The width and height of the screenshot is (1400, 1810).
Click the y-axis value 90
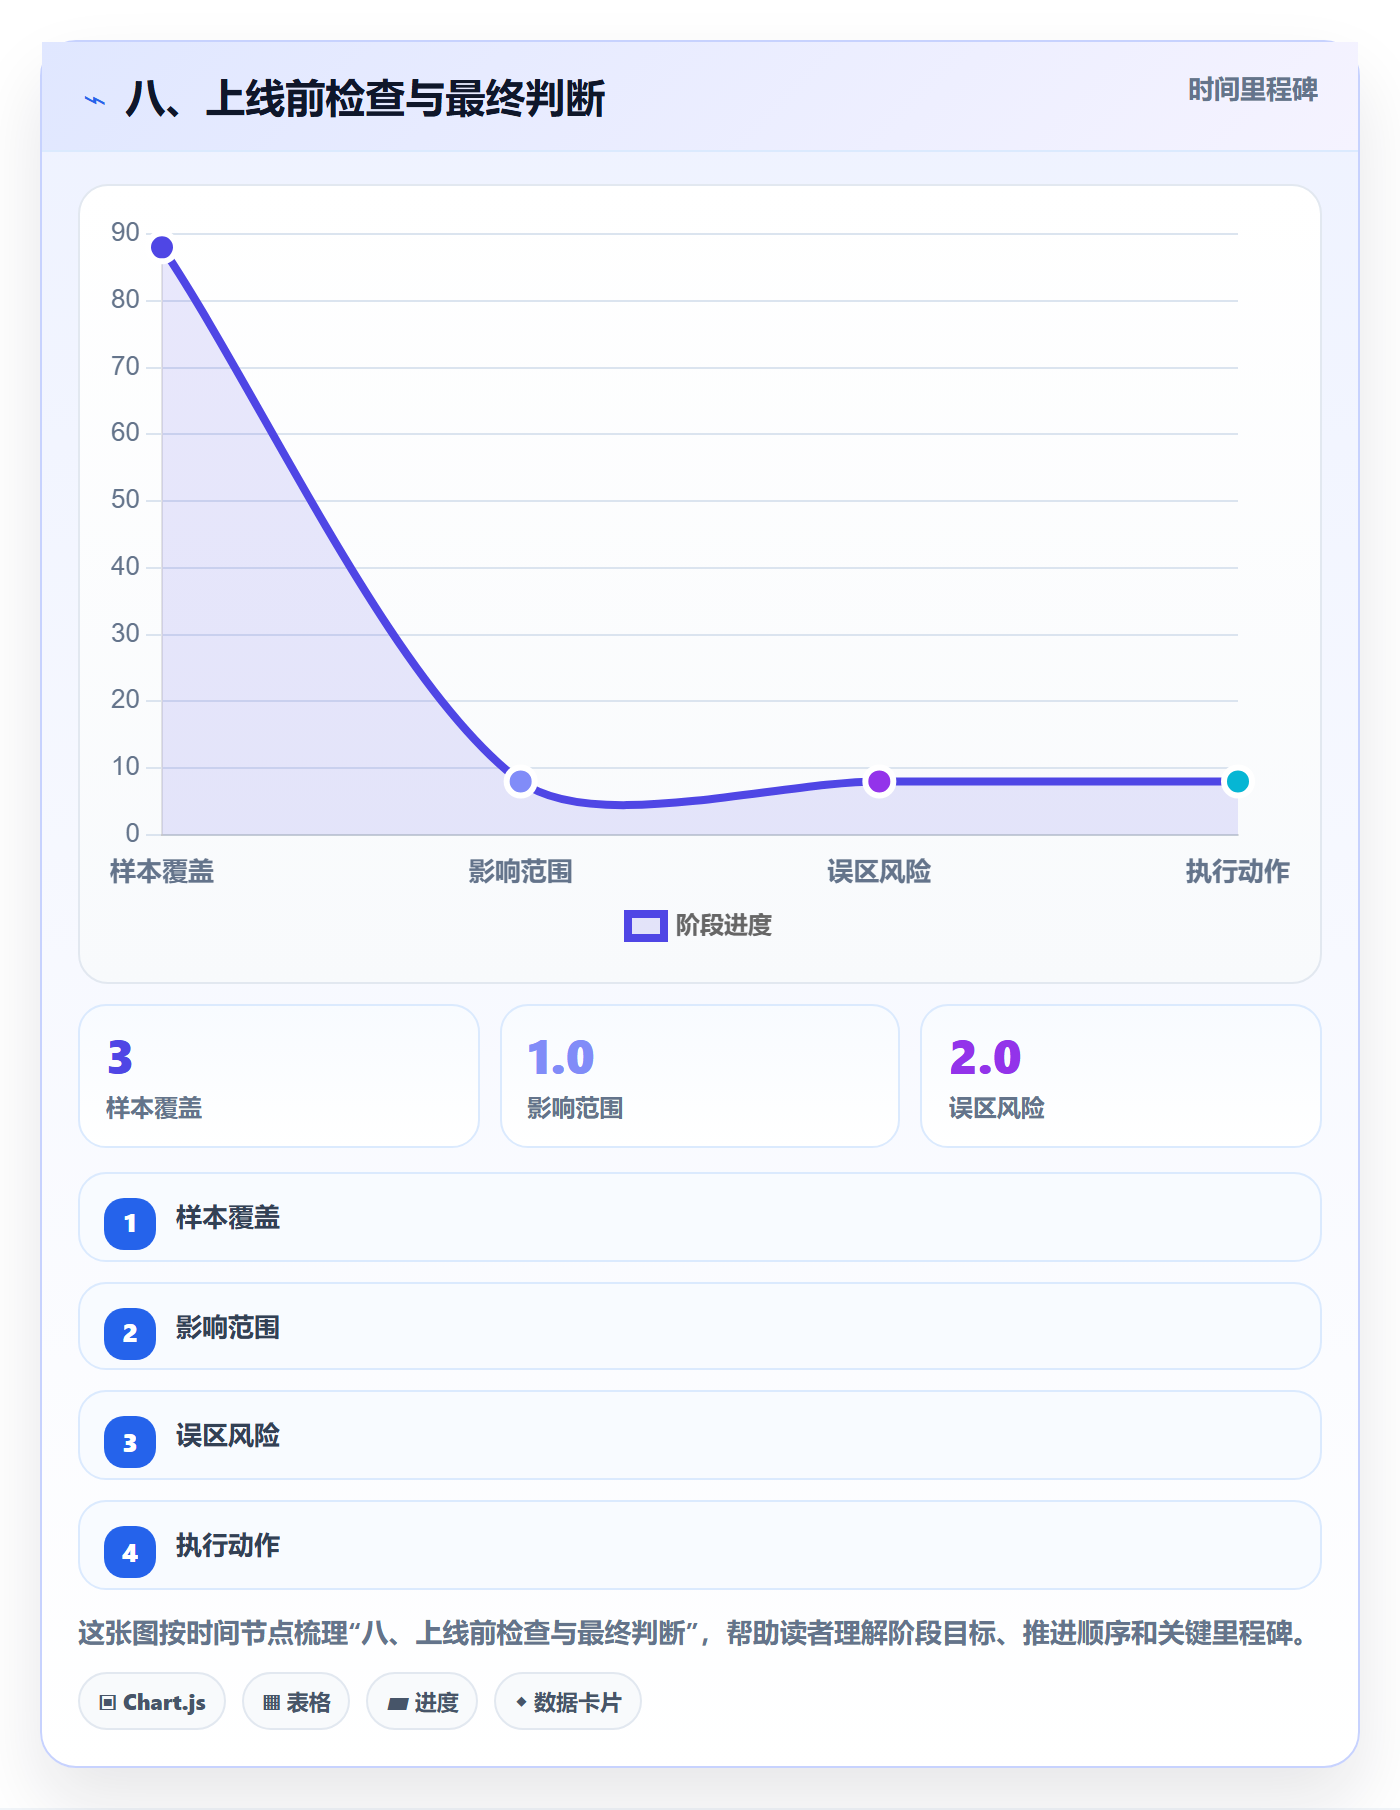click(125, 232)
